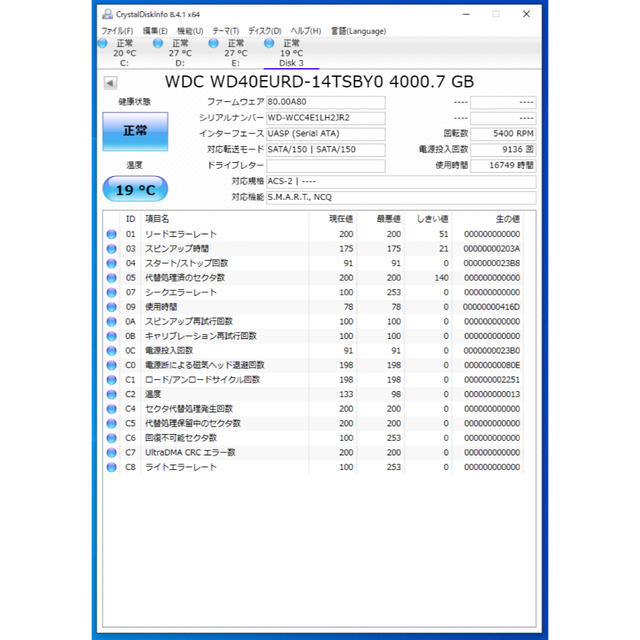Click raw value 000000002251 in row C1
The image size is (640, 640).
[492, 380]
